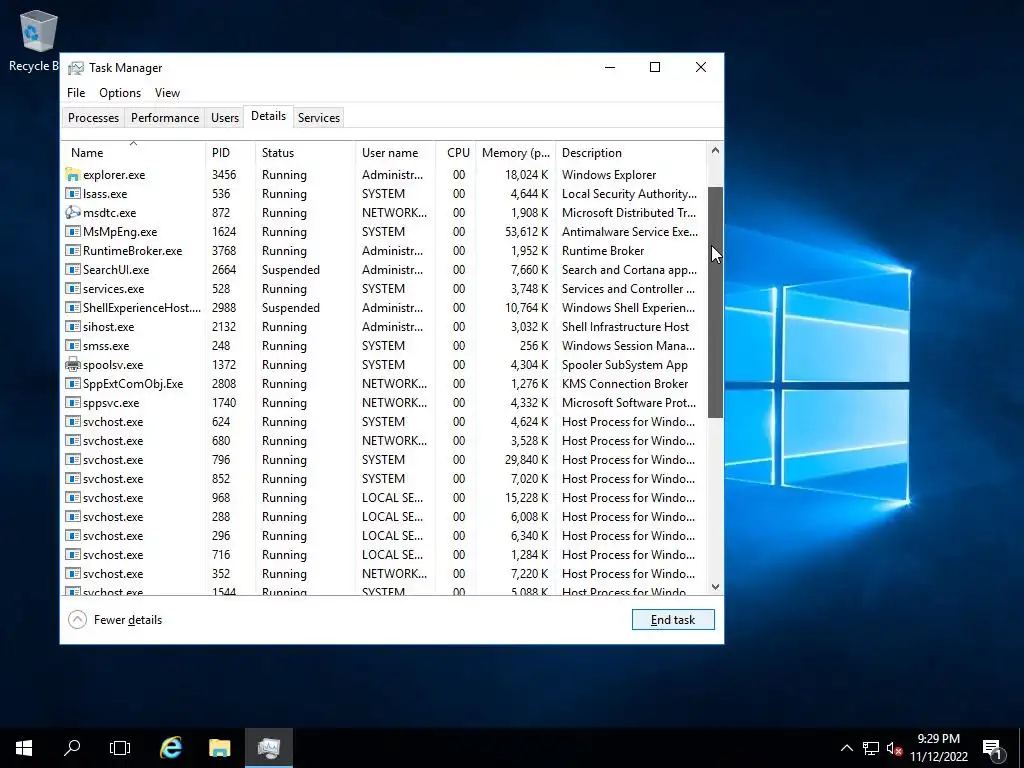Click the Task Manager title bar icon
The image size is (1024, 768).
(x=76, y=68)
